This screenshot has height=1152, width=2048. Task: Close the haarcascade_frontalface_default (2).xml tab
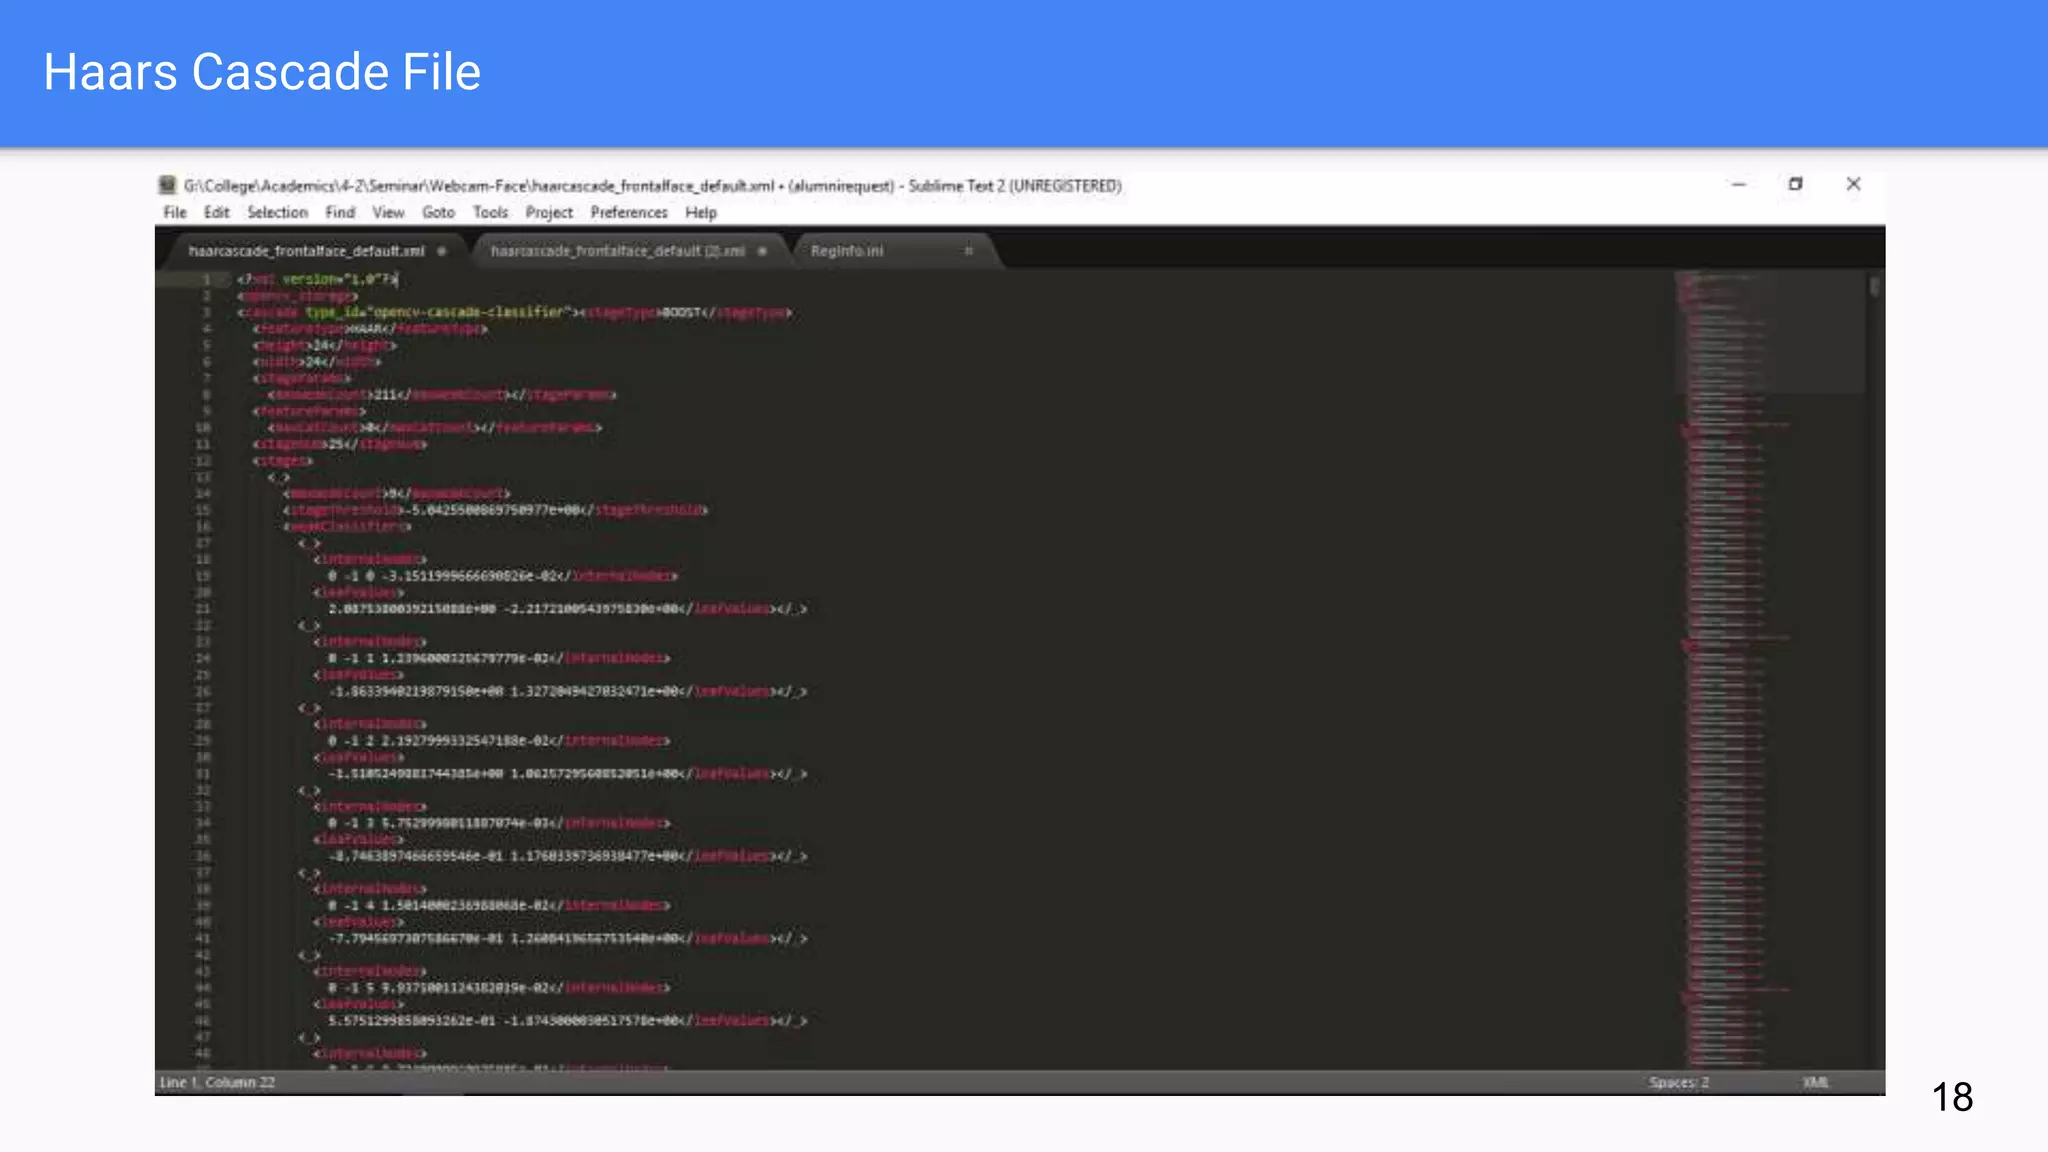[763, 251]
